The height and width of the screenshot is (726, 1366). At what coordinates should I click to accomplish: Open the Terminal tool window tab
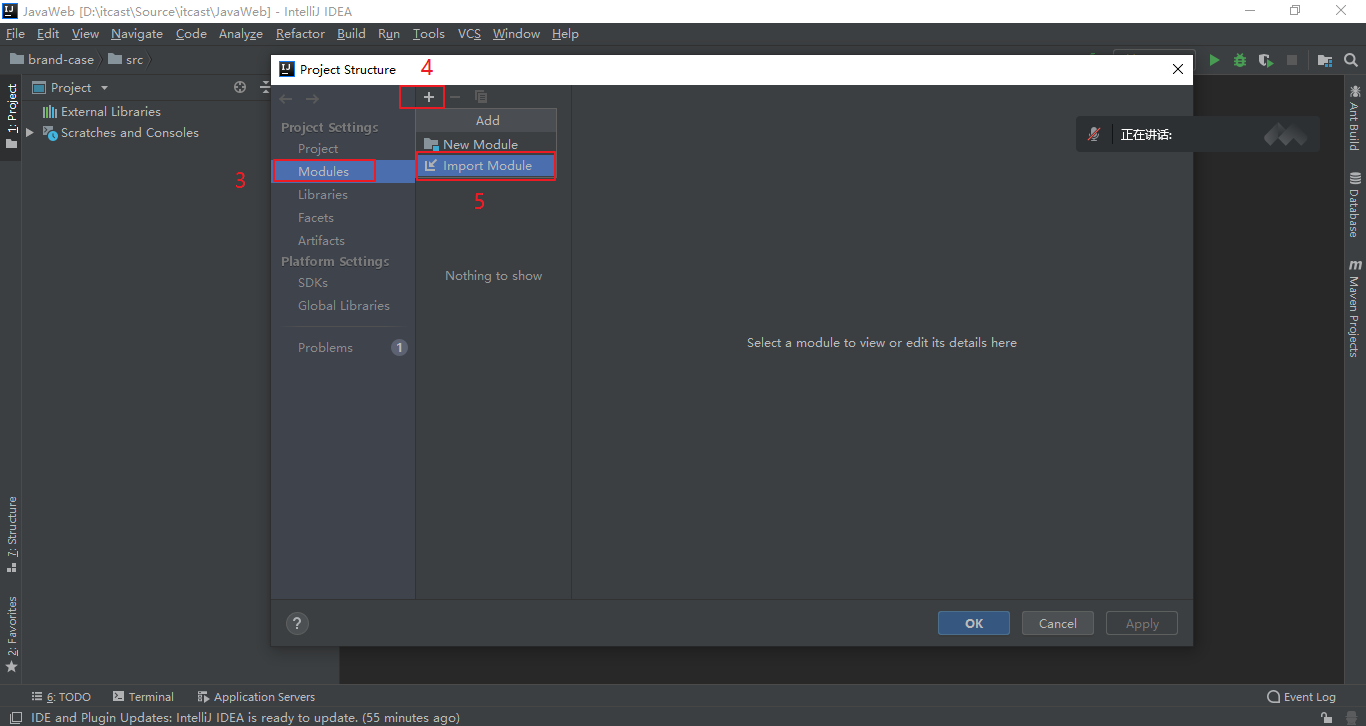[143, 697]
